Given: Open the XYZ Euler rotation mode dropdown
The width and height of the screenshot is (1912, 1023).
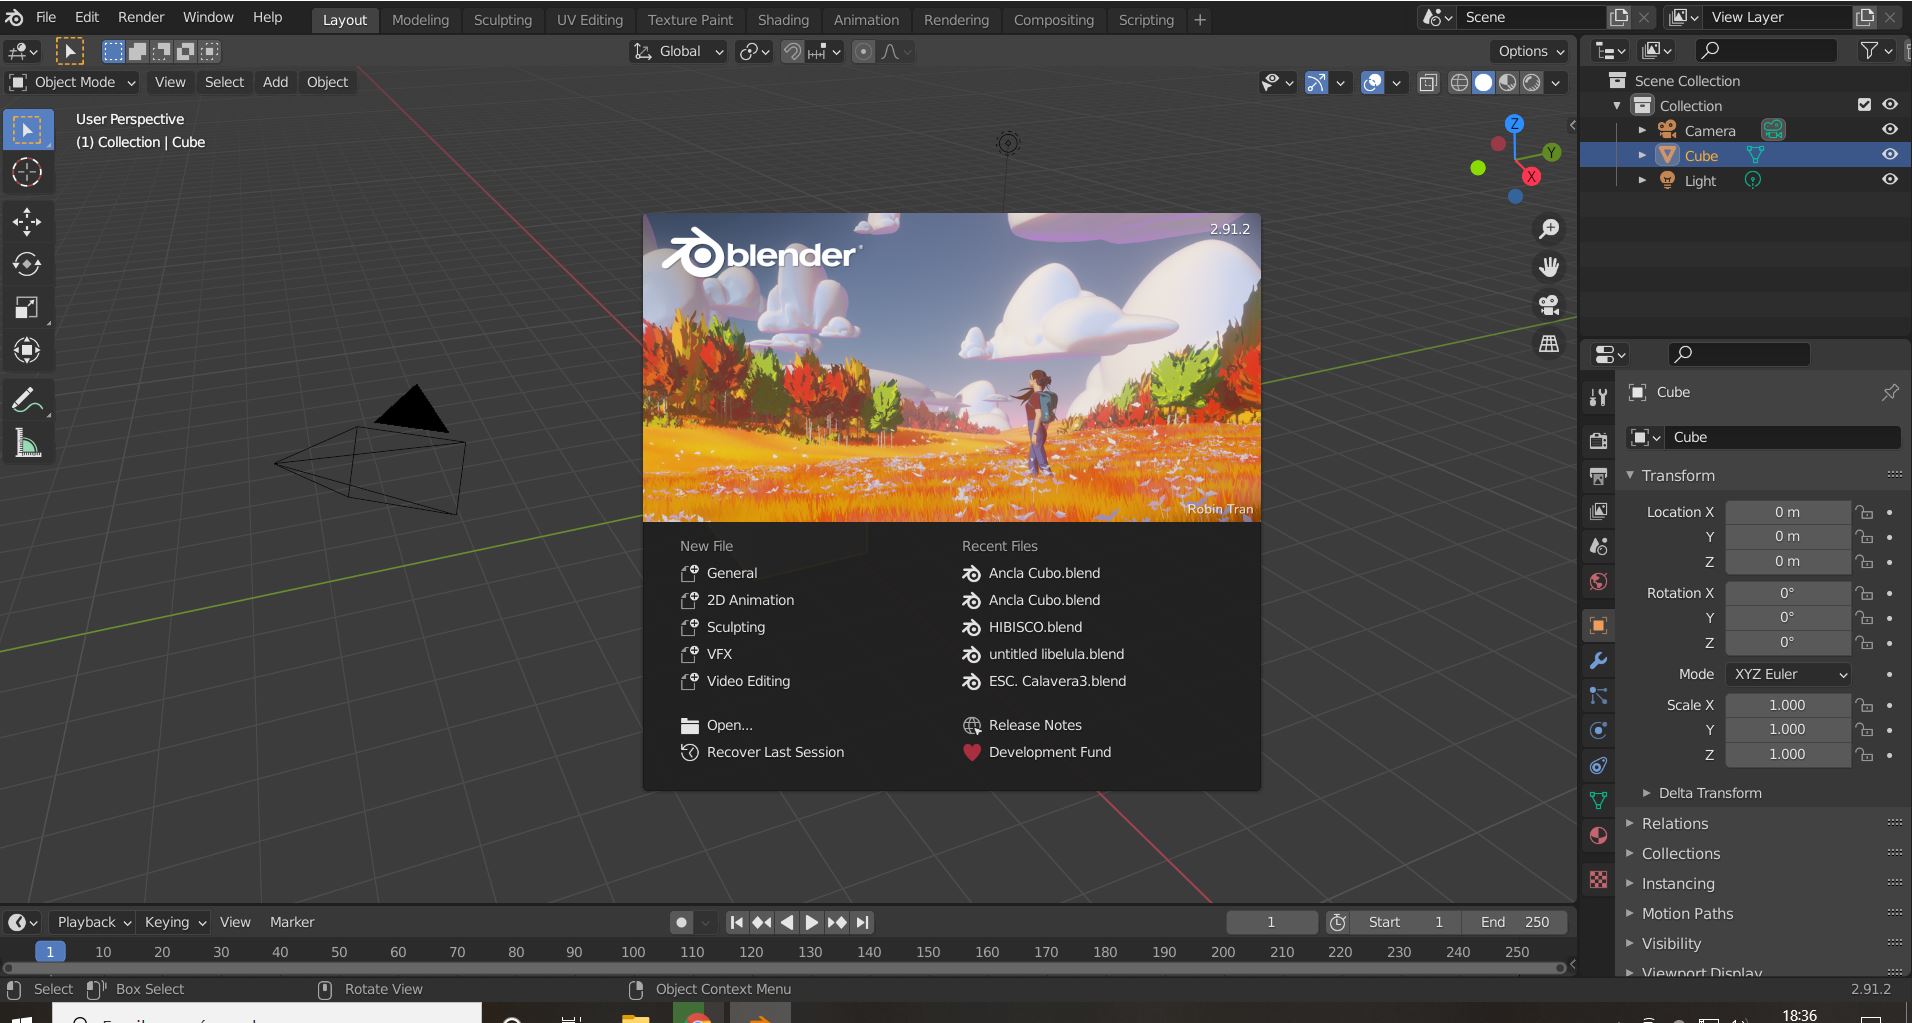Looking at the screenshot, I should (1788, 674).
